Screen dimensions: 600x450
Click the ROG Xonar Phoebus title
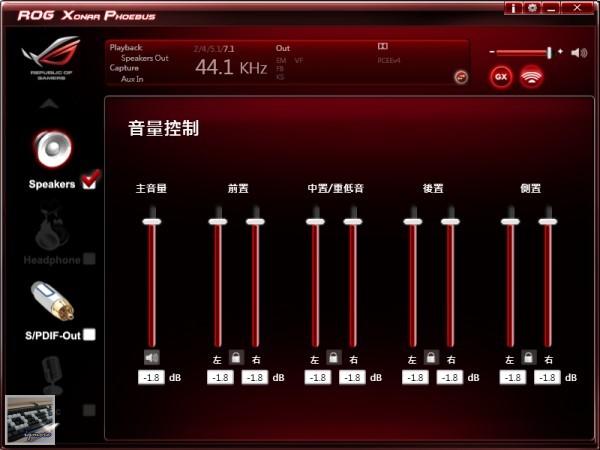[86, 15]
